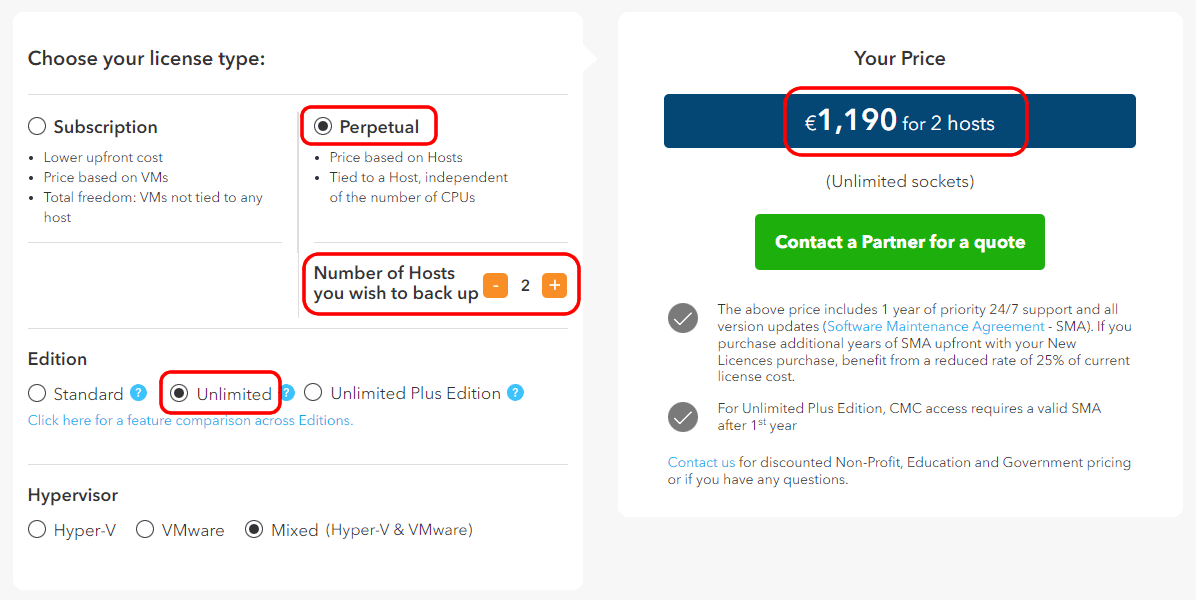The image size is (1196, 600).
Task: Choose the Standard edition option
Action: coord(37,393)
